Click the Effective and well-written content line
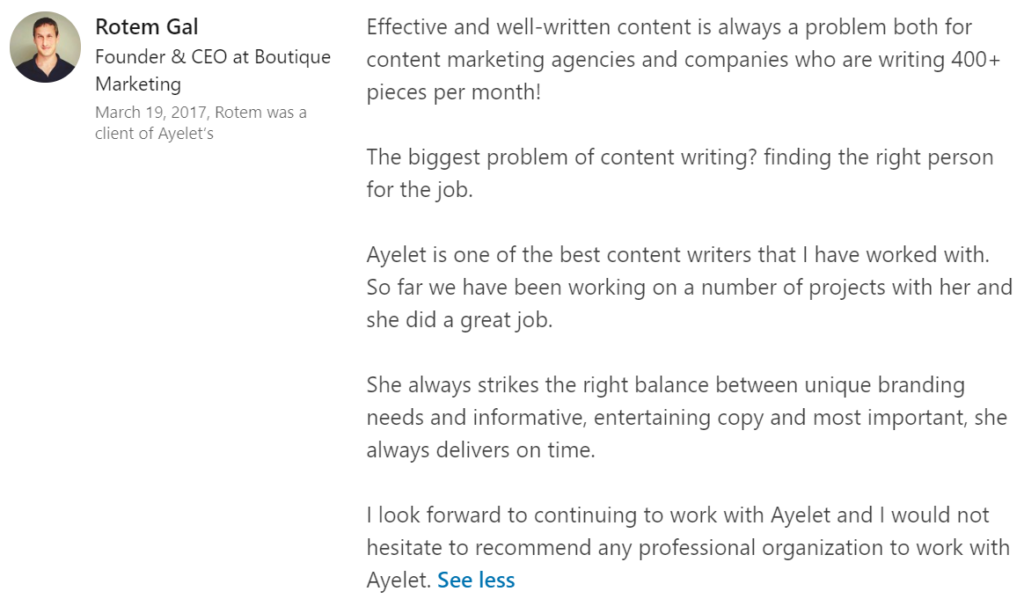This screenshot has height=606, width=1024. tap(669, 27)
